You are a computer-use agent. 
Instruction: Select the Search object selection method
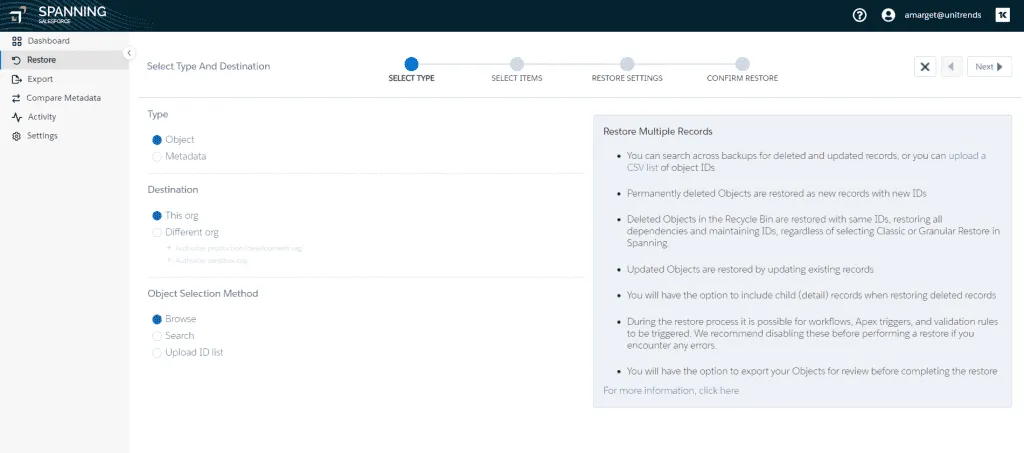[157, 336]
